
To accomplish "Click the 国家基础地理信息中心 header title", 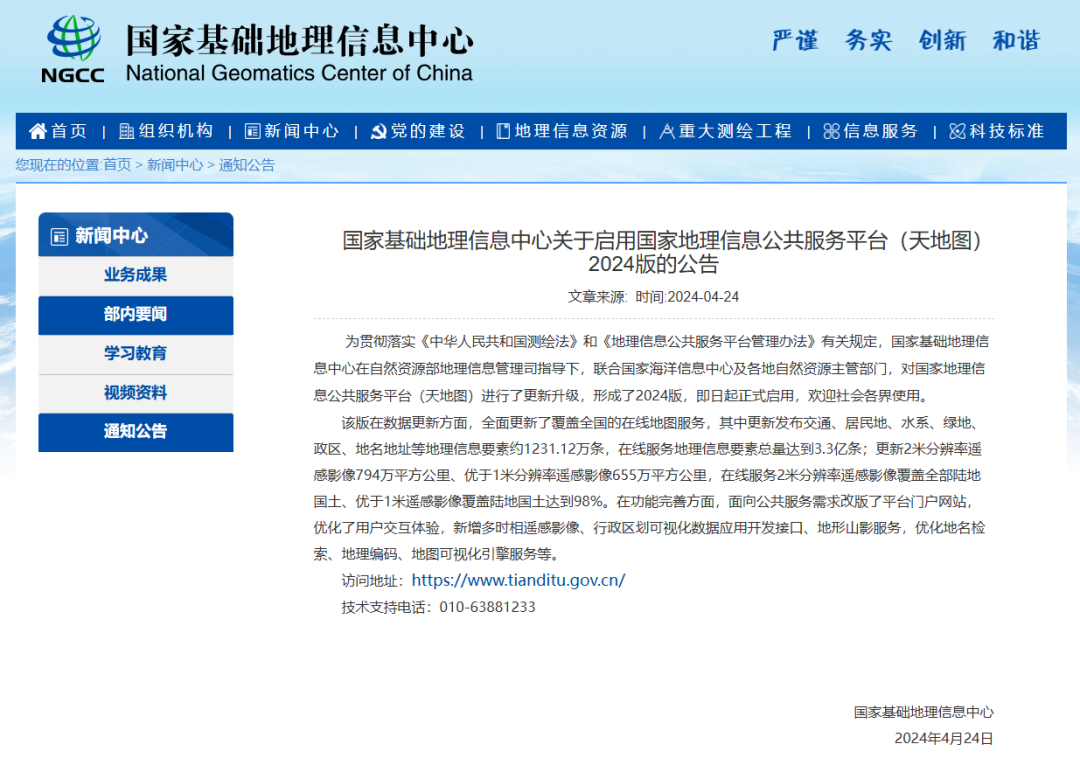I will pos(300,41).
